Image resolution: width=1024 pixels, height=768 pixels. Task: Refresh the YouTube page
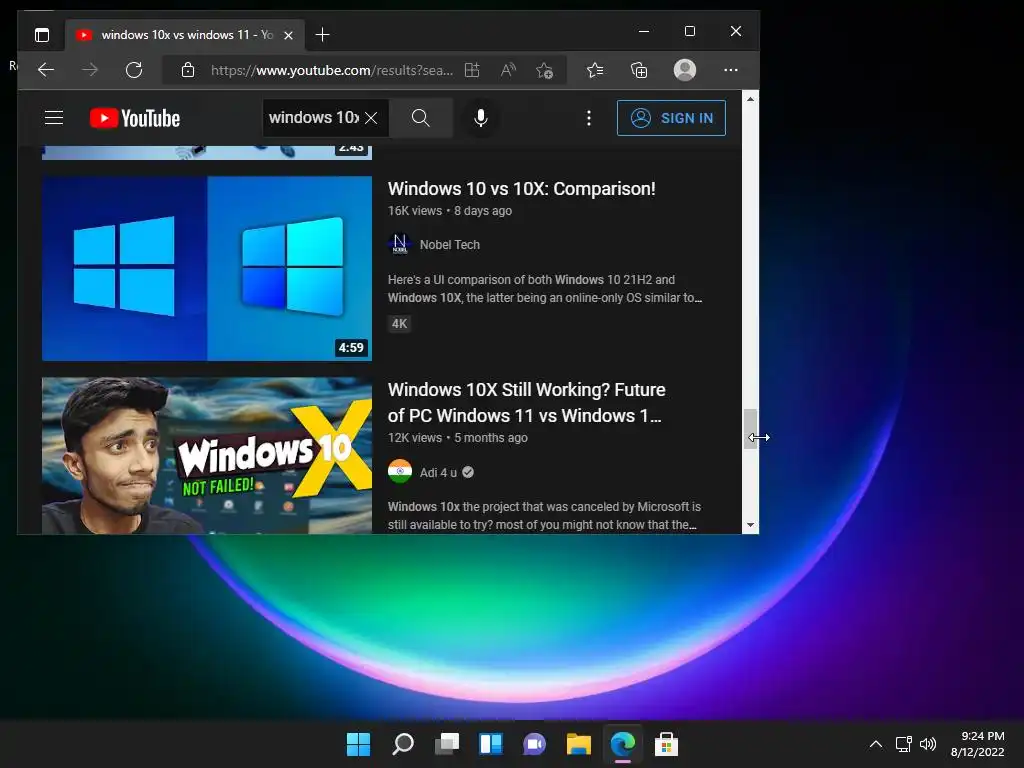[134, 70]
